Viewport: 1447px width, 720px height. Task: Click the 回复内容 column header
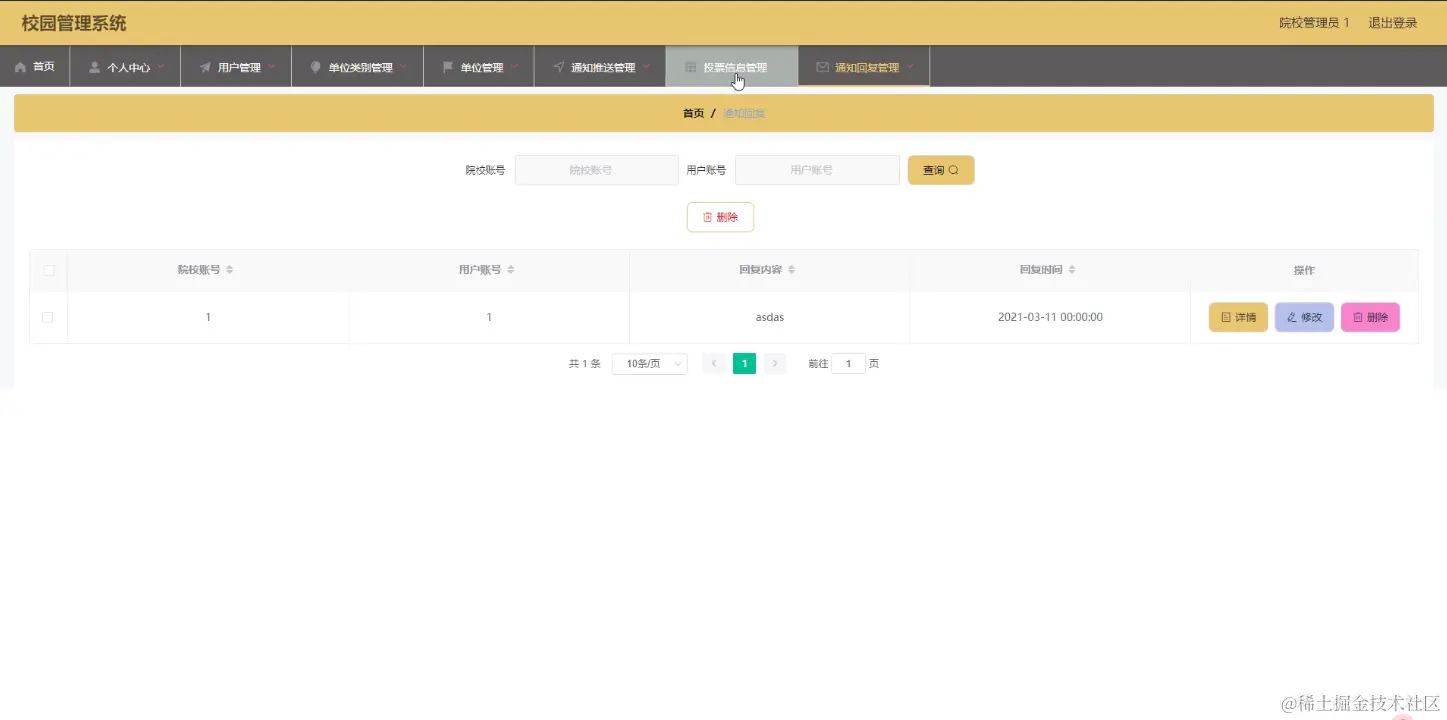pyautogui.click(x=769, y=270)
